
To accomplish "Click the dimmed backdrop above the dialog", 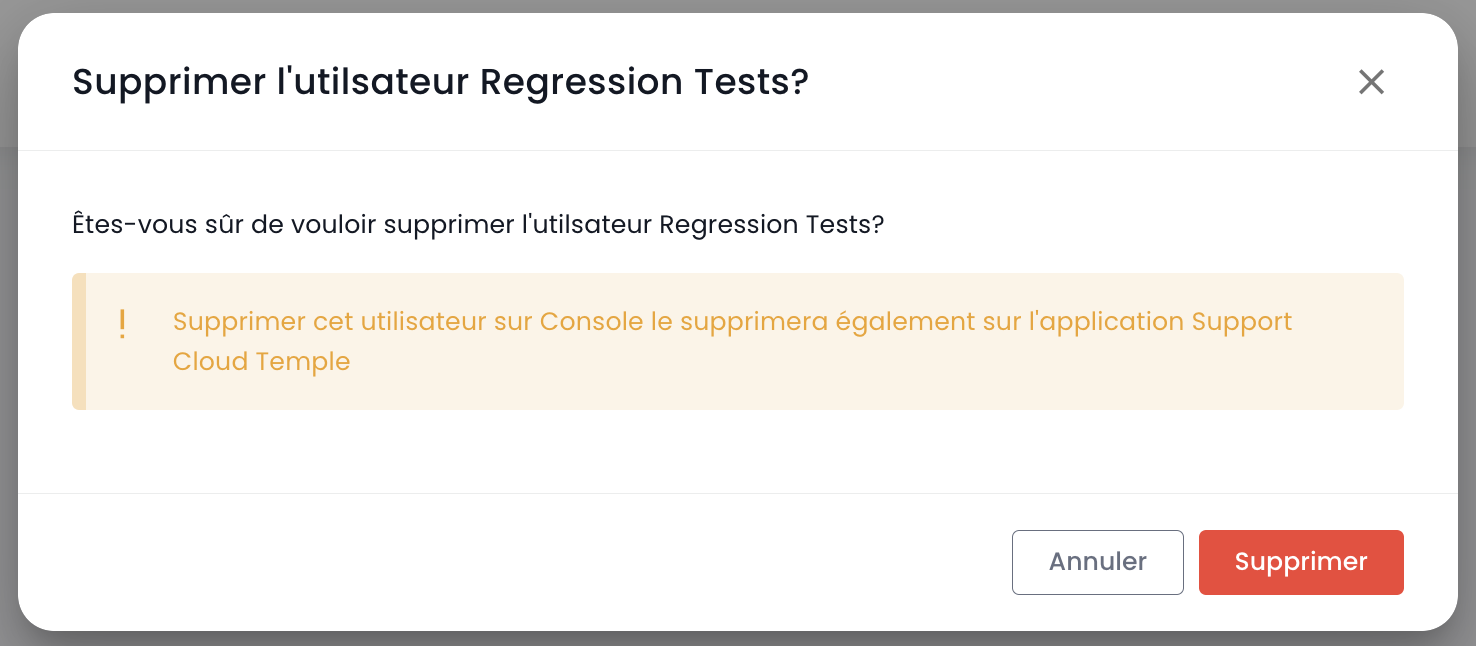I will 738,5.
